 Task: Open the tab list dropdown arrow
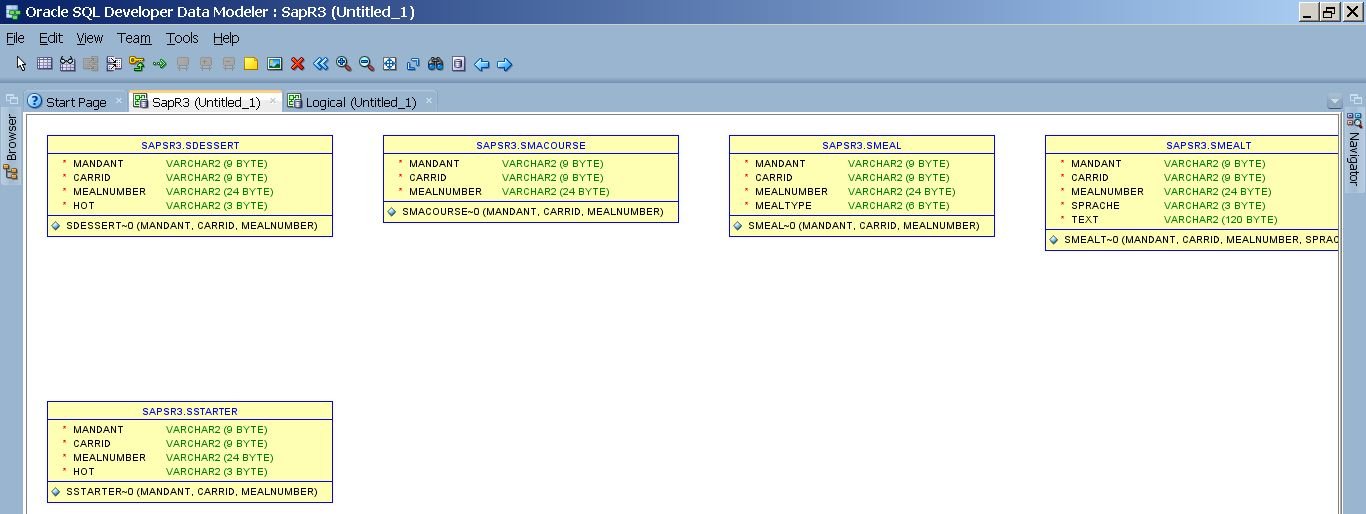(1334, 102)
